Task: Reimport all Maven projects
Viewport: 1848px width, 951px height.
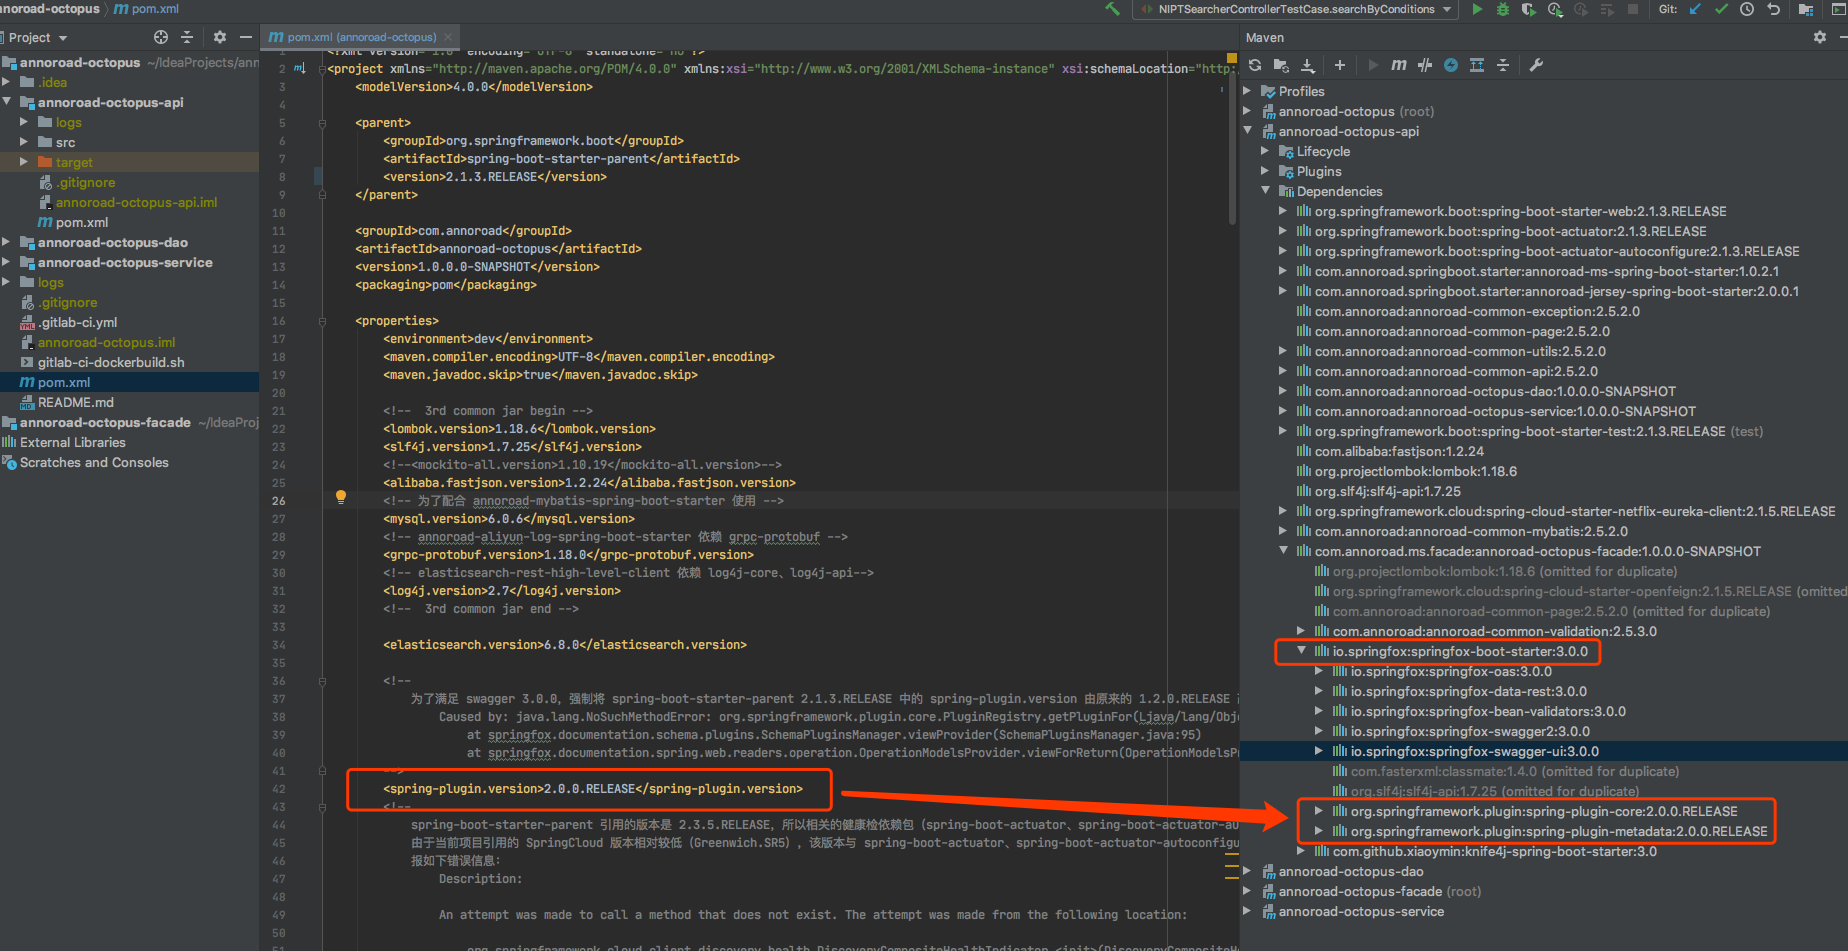Action: (x=1254, y=65)
